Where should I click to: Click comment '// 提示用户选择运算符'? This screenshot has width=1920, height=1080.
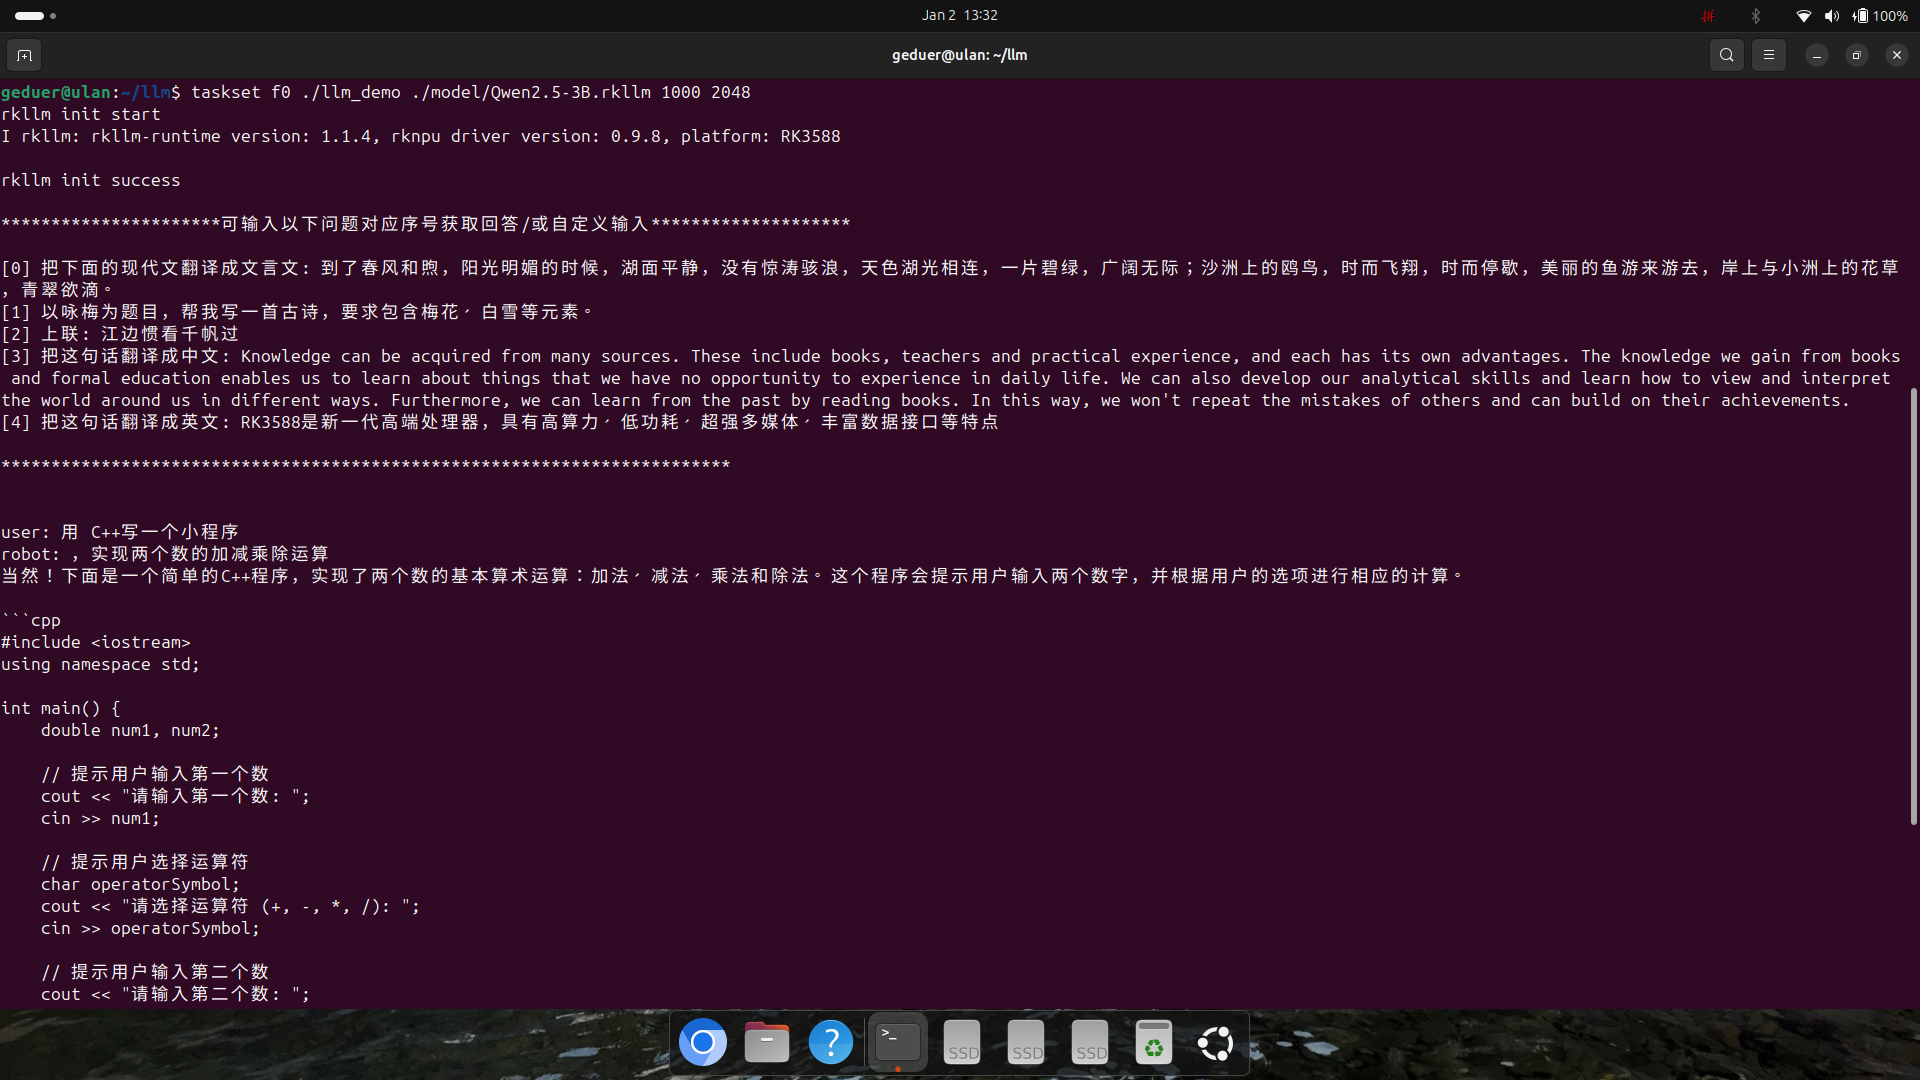(145, 862)
